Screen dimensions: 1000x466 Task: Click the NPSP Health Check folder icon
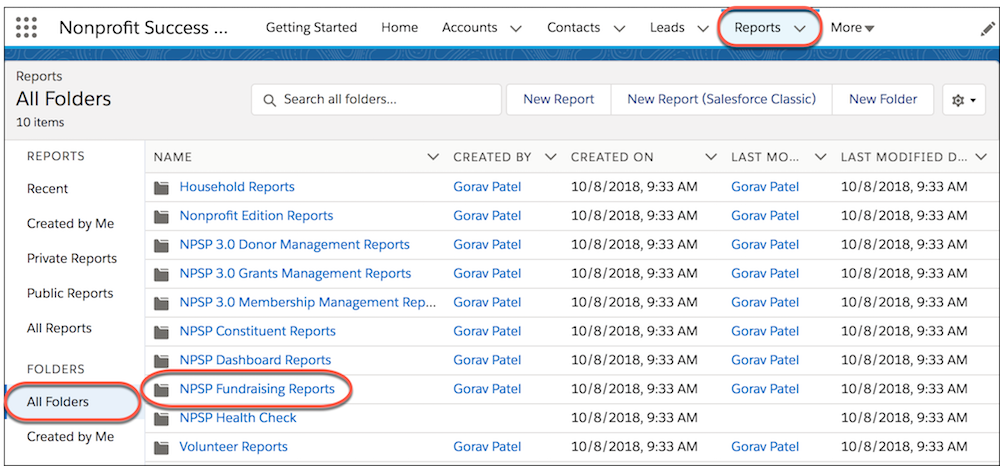(x=162, y=418)
